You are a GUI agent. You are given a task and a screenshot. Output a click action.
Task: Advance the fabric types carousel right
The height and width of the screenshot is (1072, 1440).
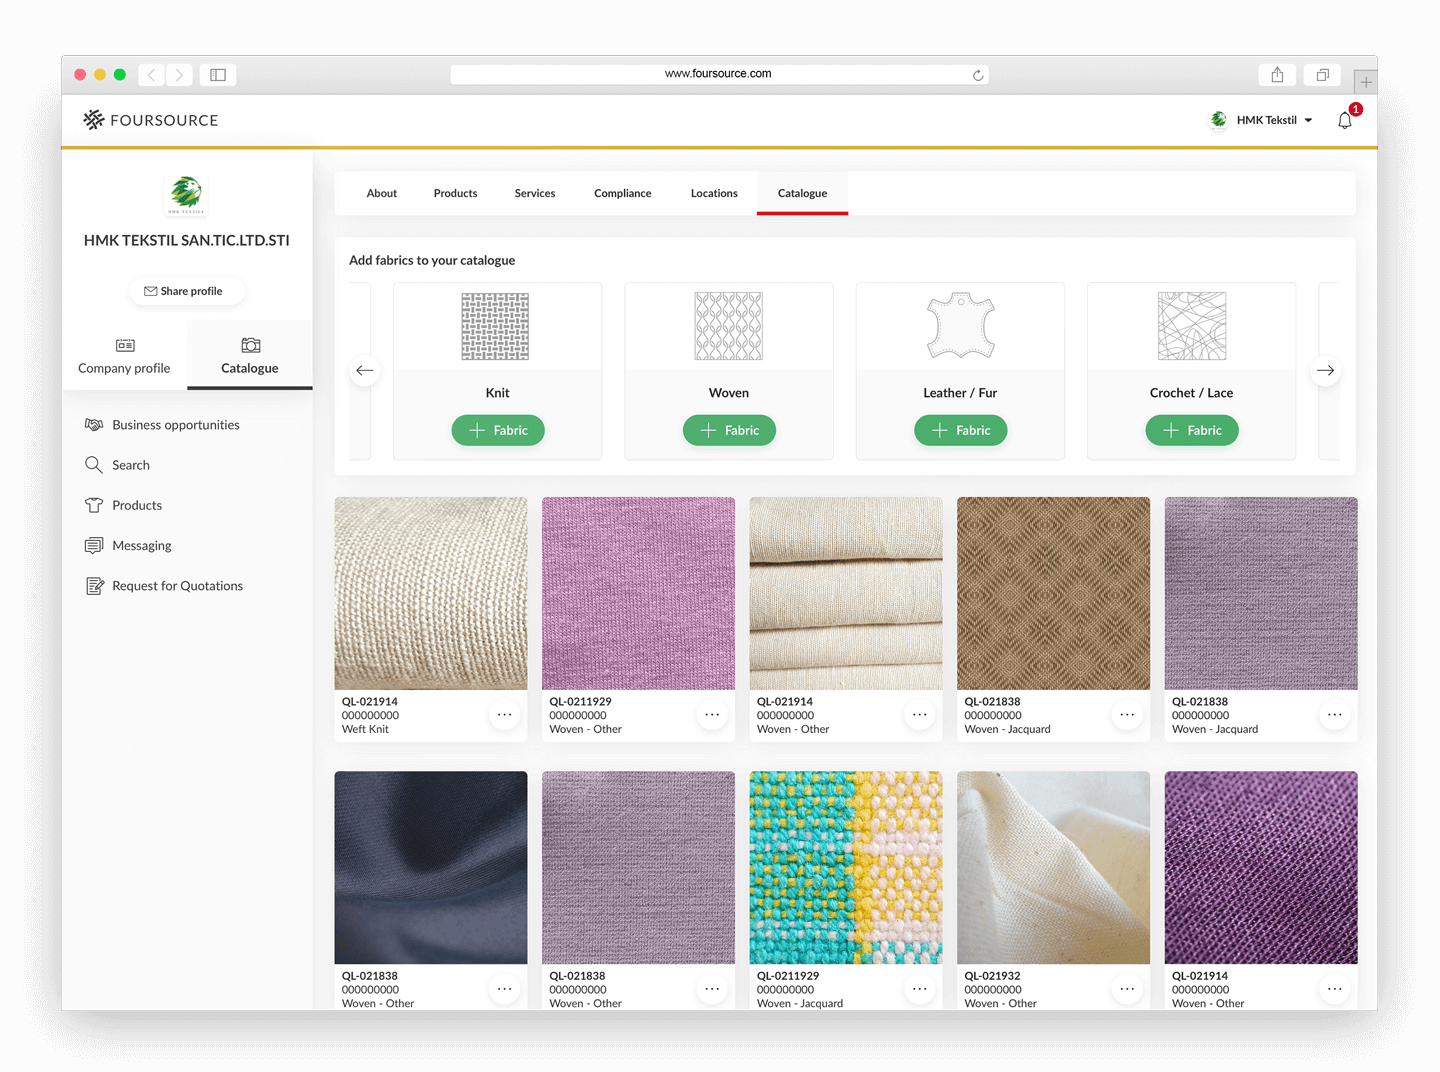1325,370
